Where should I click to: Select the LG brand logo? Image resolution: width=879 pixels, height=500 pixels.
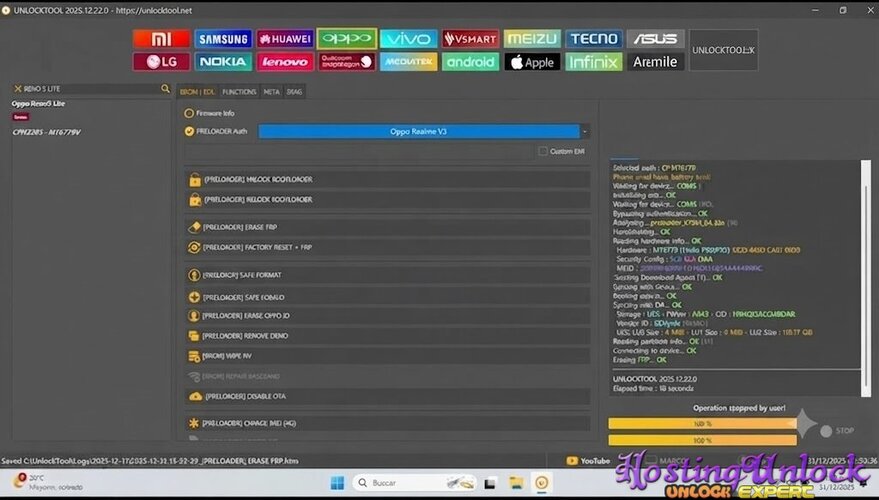click(161, 62)
